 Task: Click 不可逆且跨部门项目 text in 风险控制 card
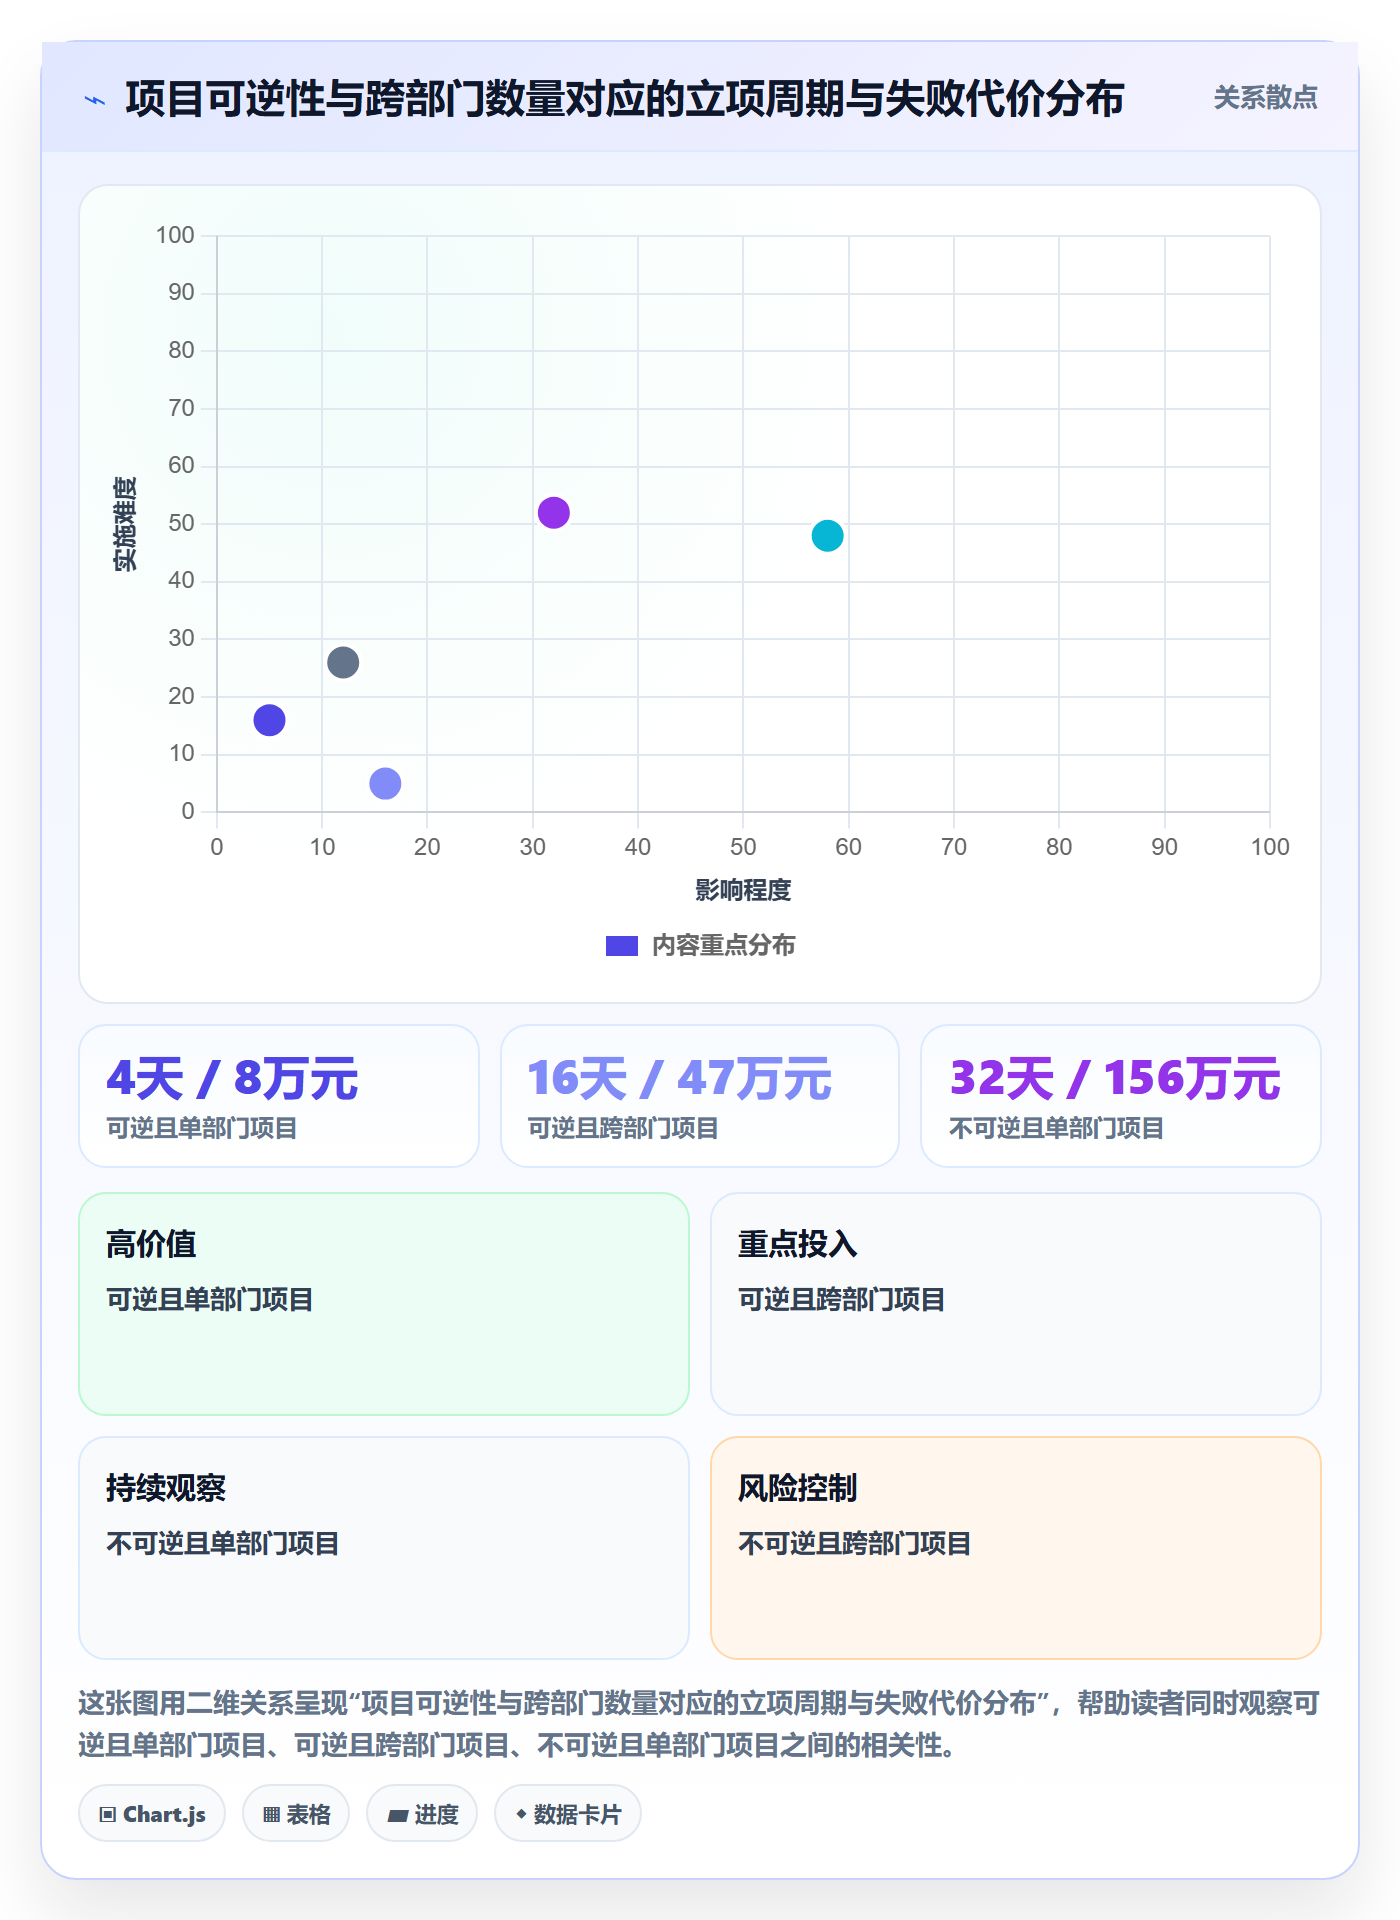point(855,1544)
